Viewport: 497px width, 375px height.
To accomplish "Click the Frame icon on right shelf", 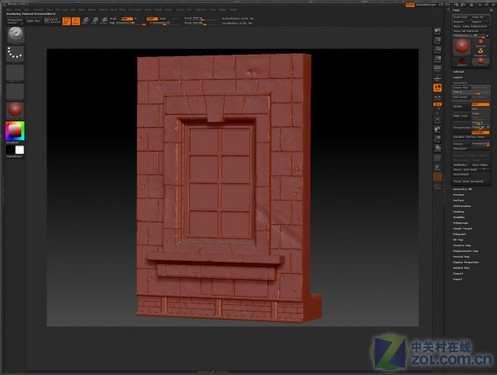I will (x=438, y=120).
